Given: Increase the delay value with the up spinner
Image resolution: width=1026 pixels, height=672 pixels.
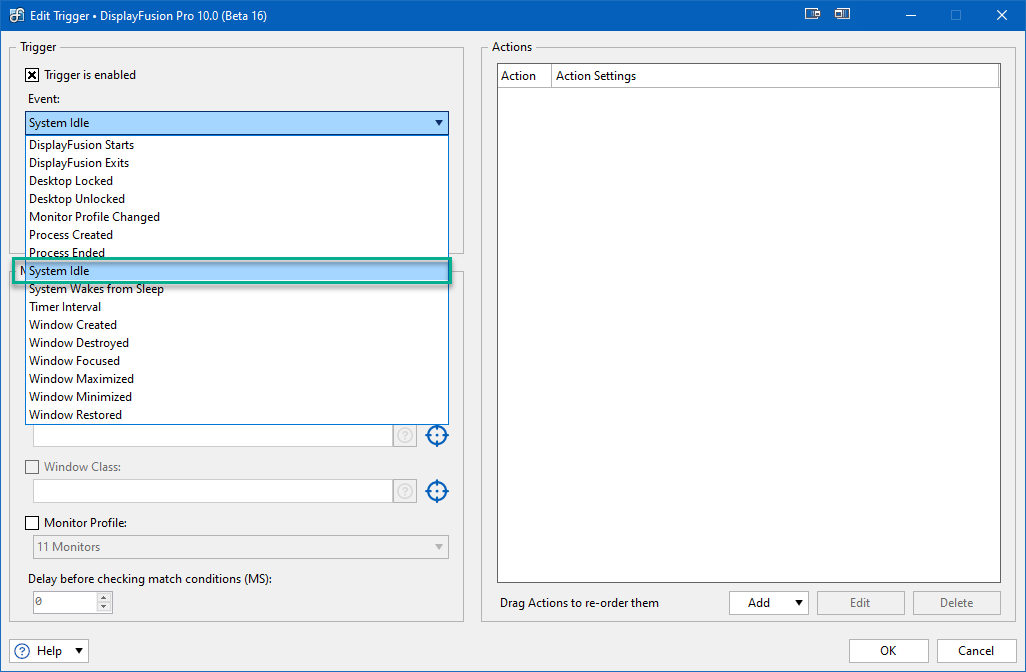Looking at the screenshot, I should [x=104, y=597].
